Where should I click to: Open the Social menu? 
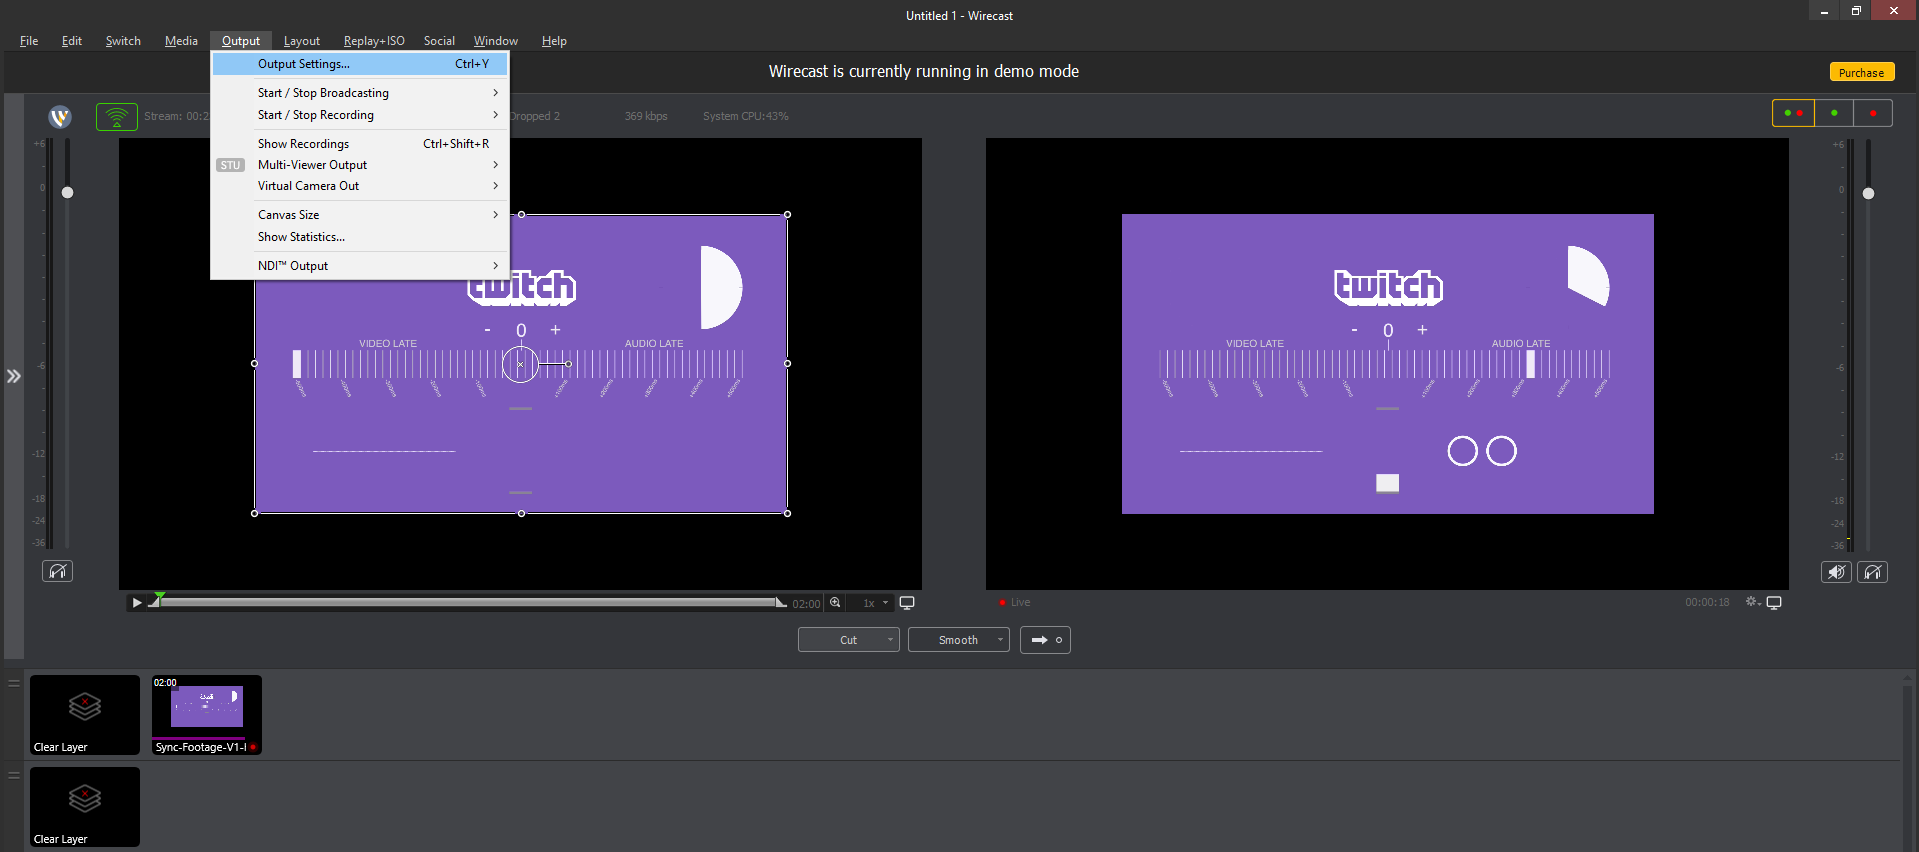(439, 41)
